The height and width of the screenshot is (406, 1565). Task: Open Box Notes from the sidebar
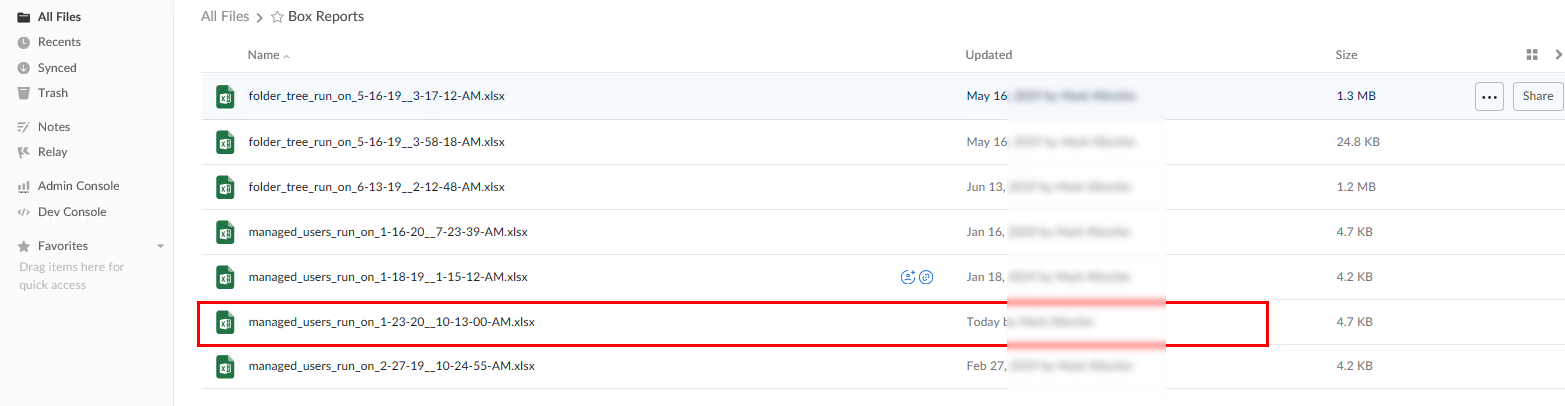(x=53, y=127)
